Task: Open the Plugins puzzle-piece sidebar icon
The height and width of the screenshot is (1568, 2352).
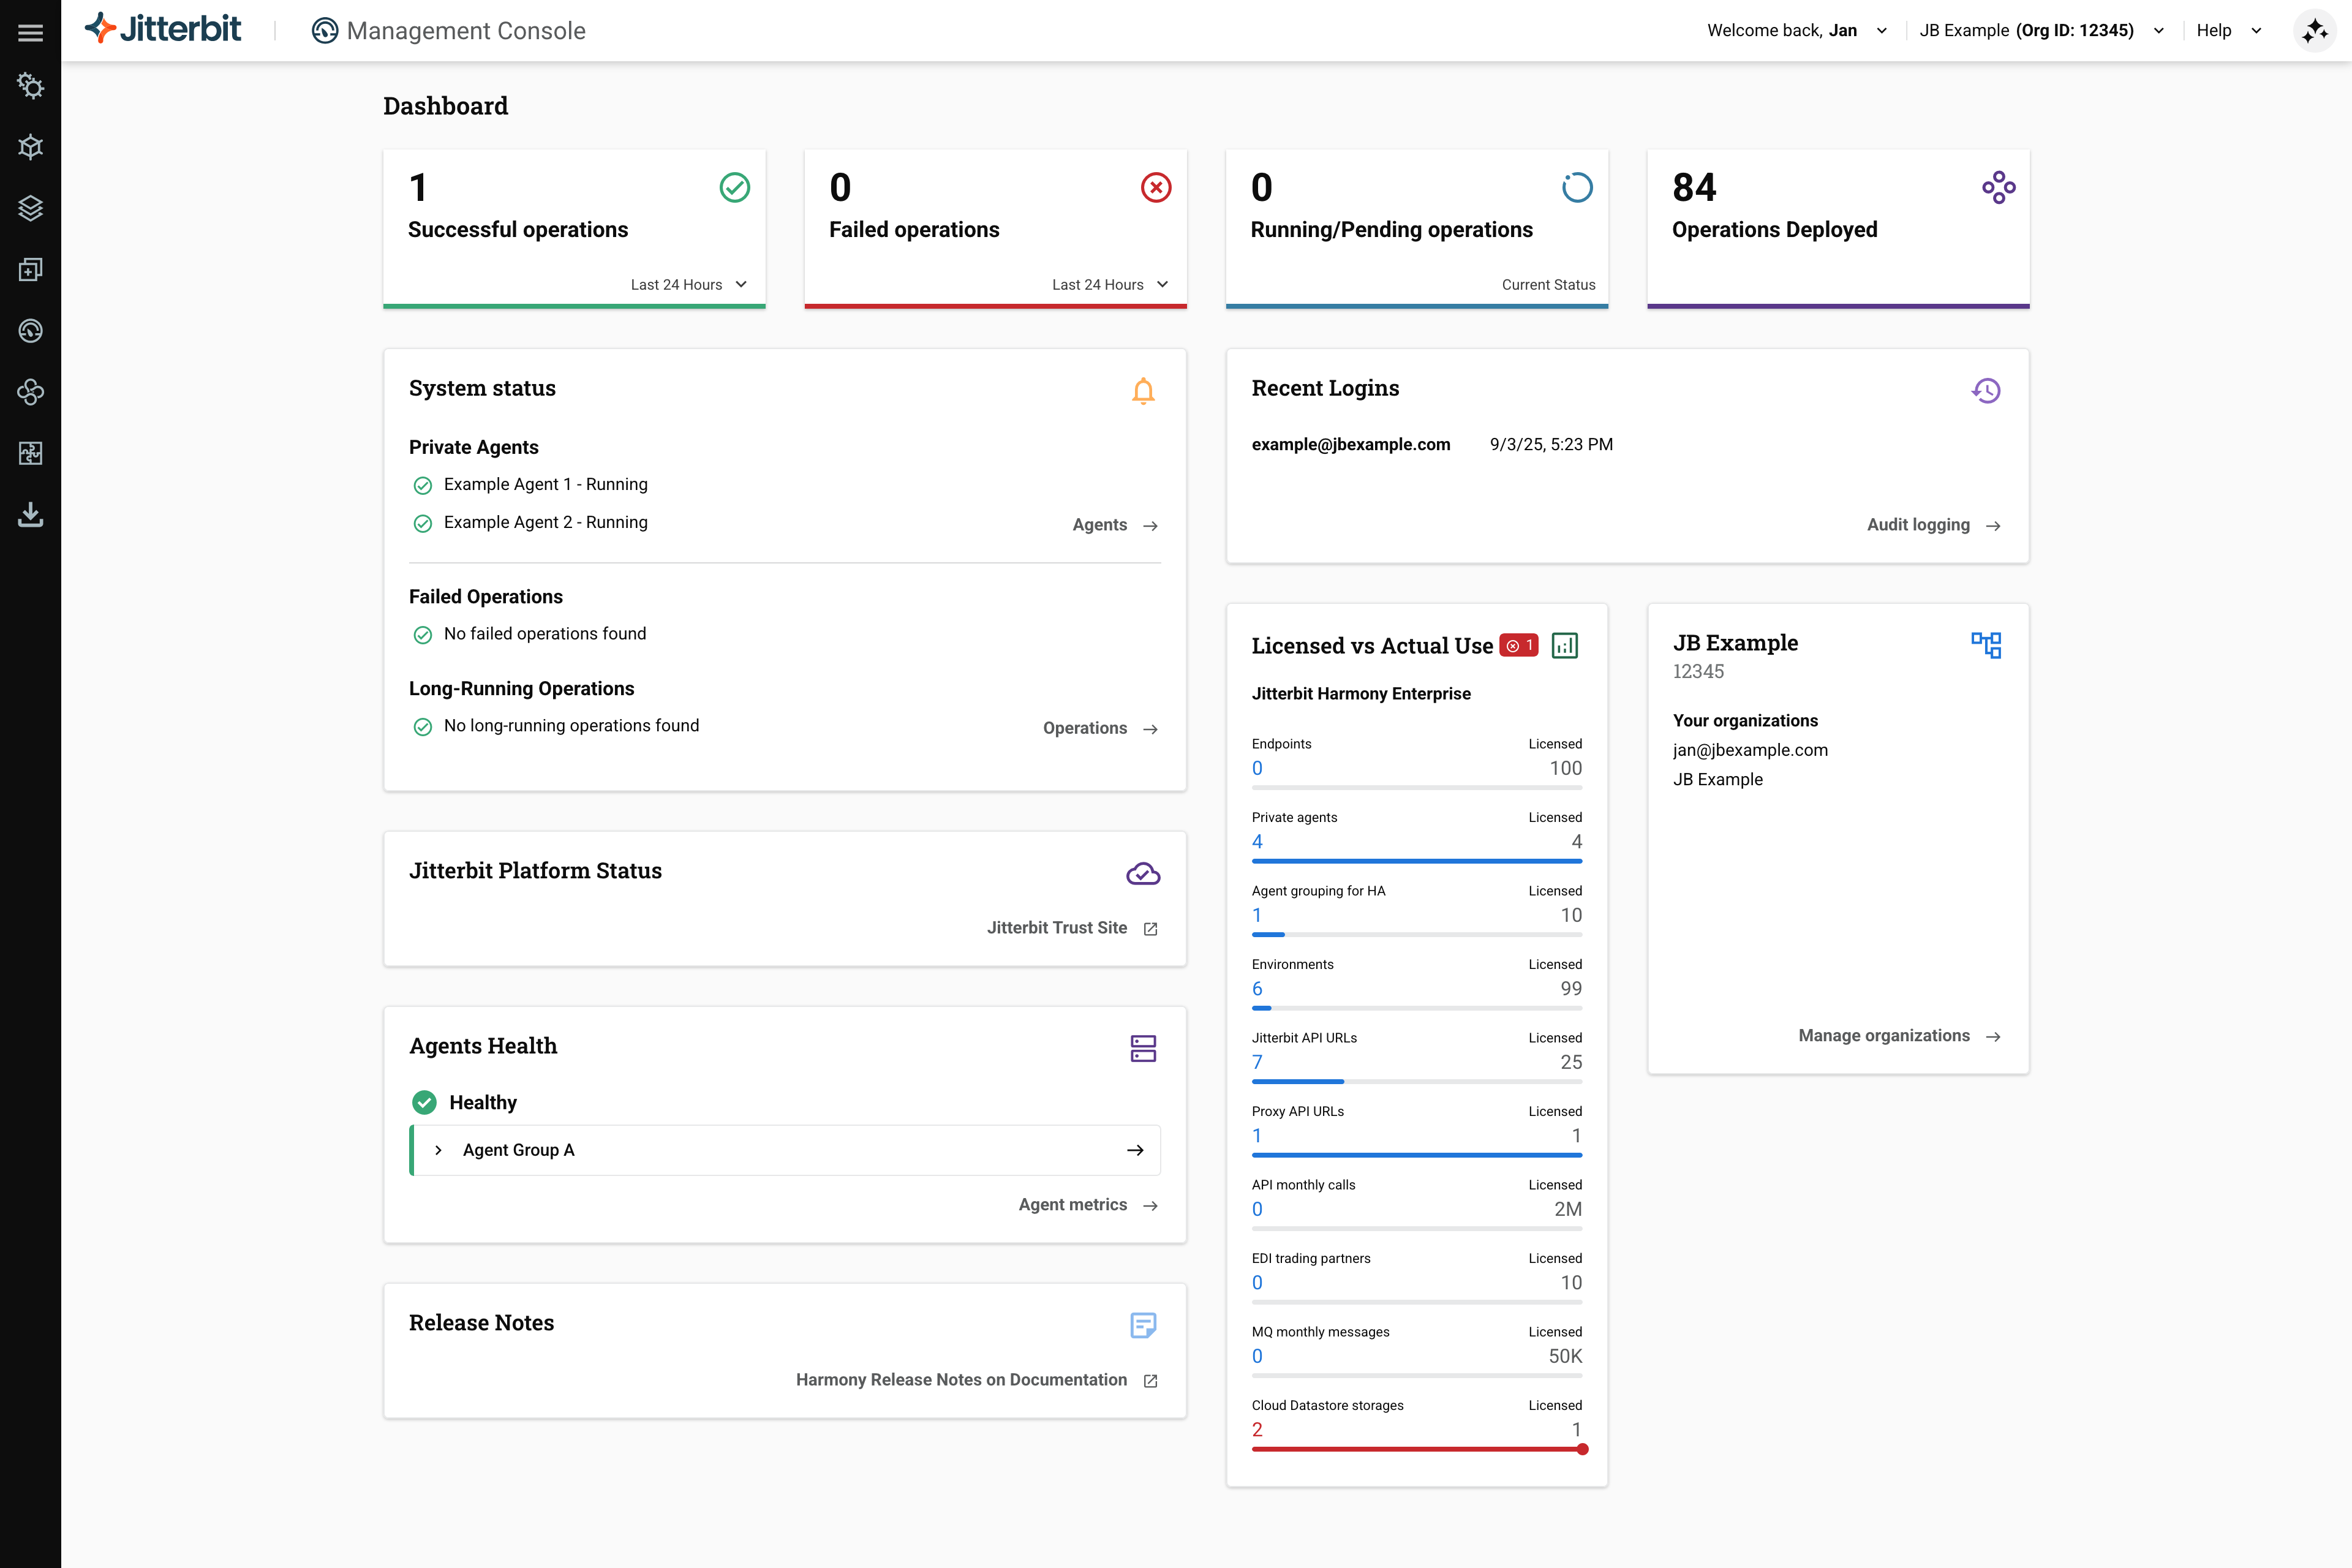Action: [31, 453]
